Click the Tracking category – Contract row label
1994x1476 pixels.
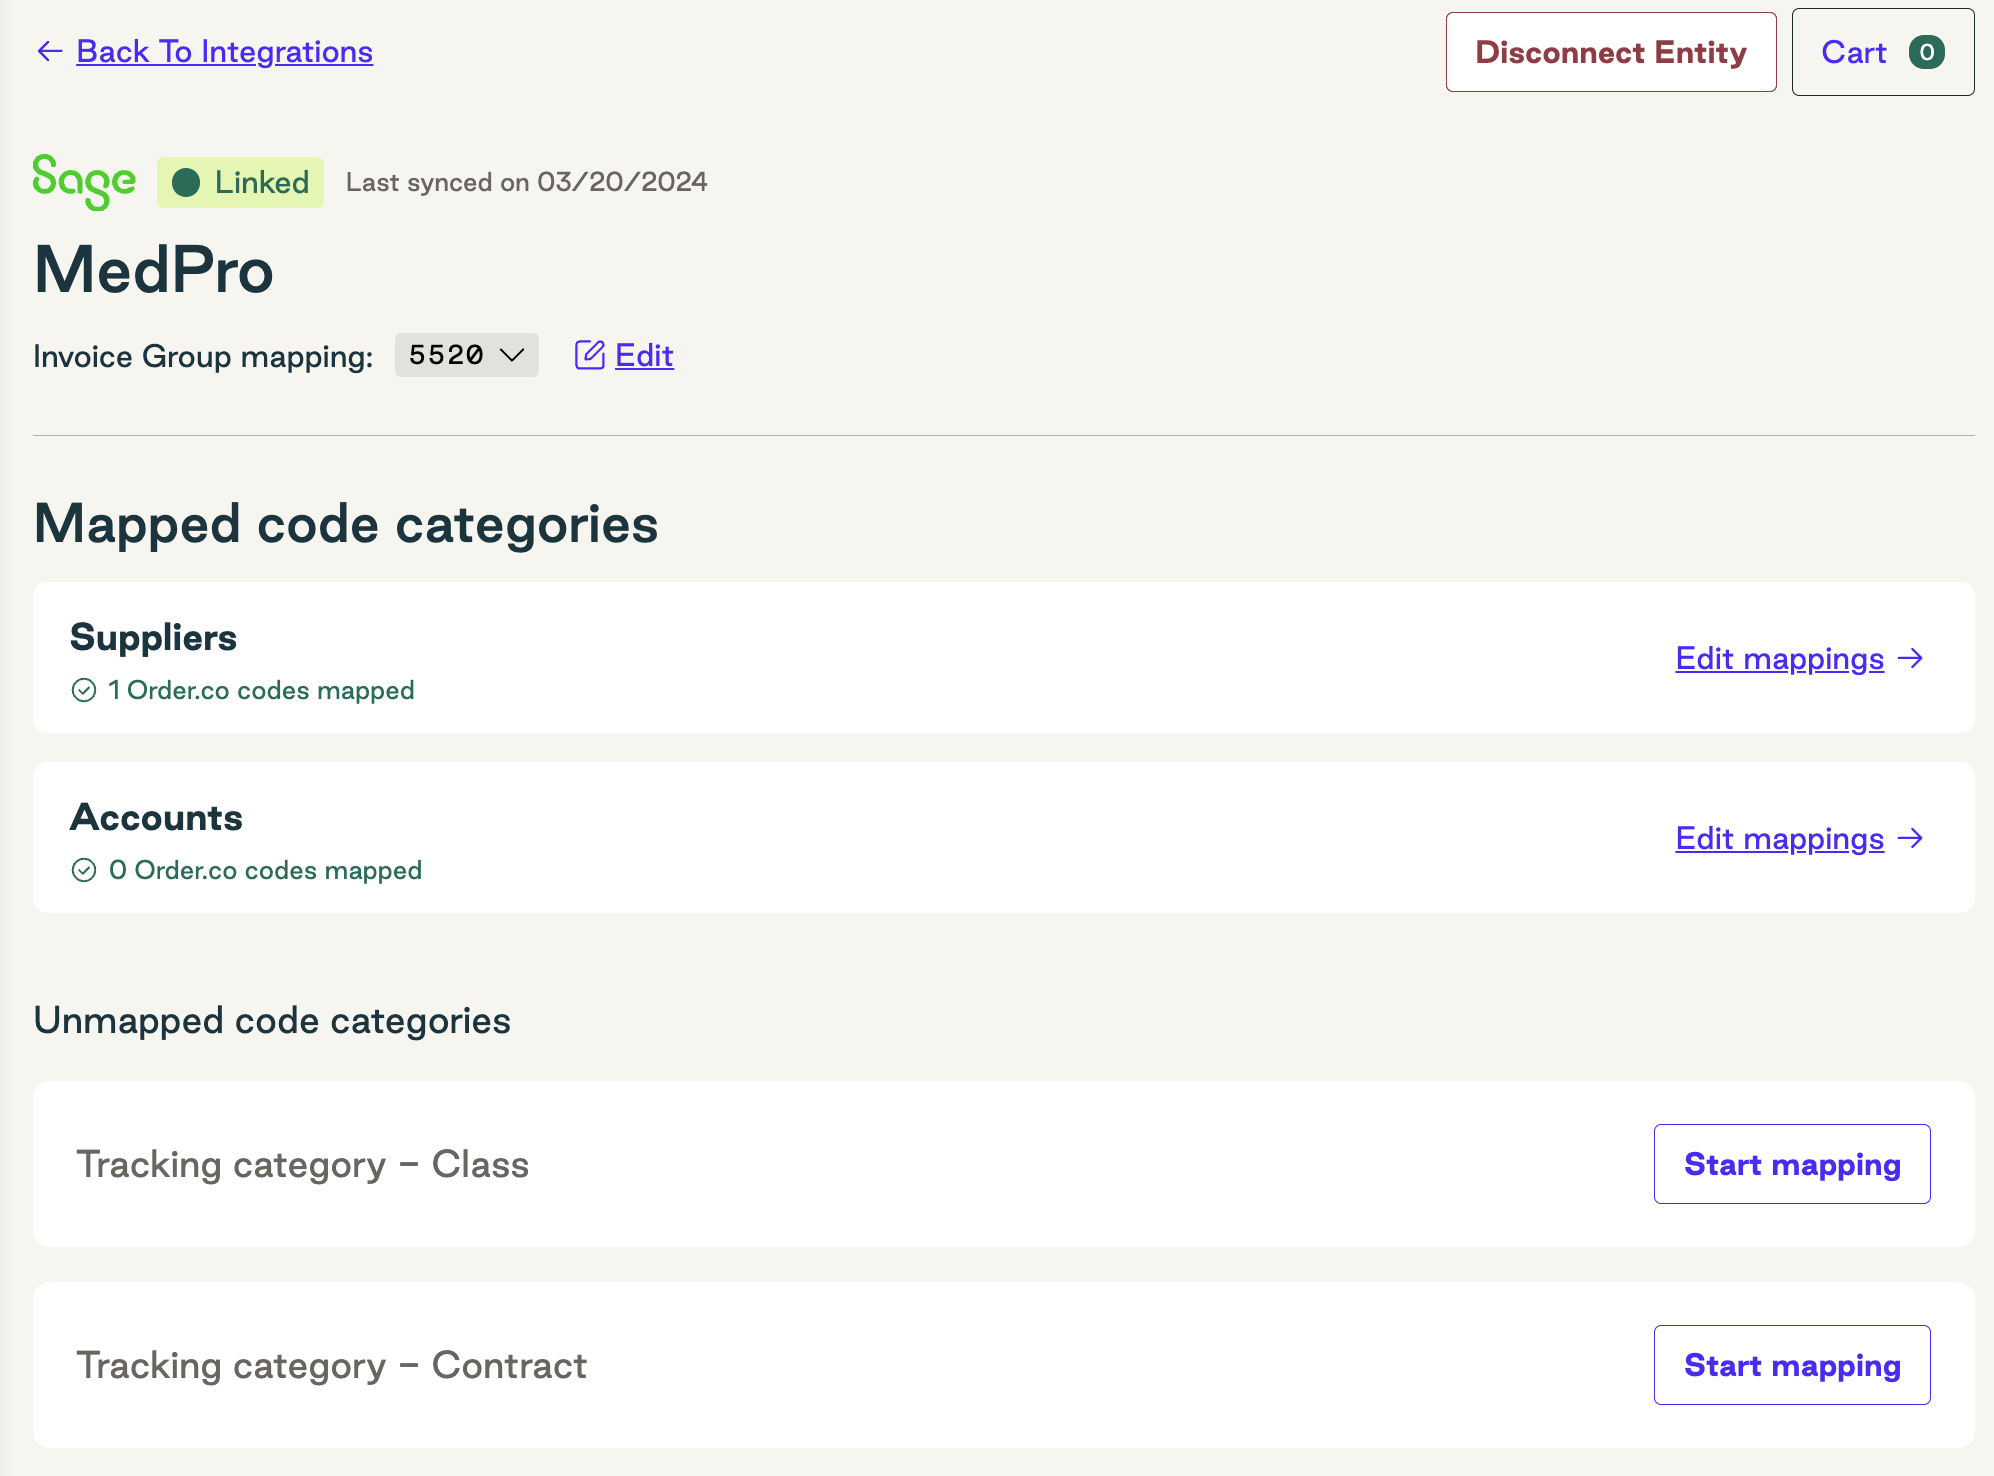332,1365
